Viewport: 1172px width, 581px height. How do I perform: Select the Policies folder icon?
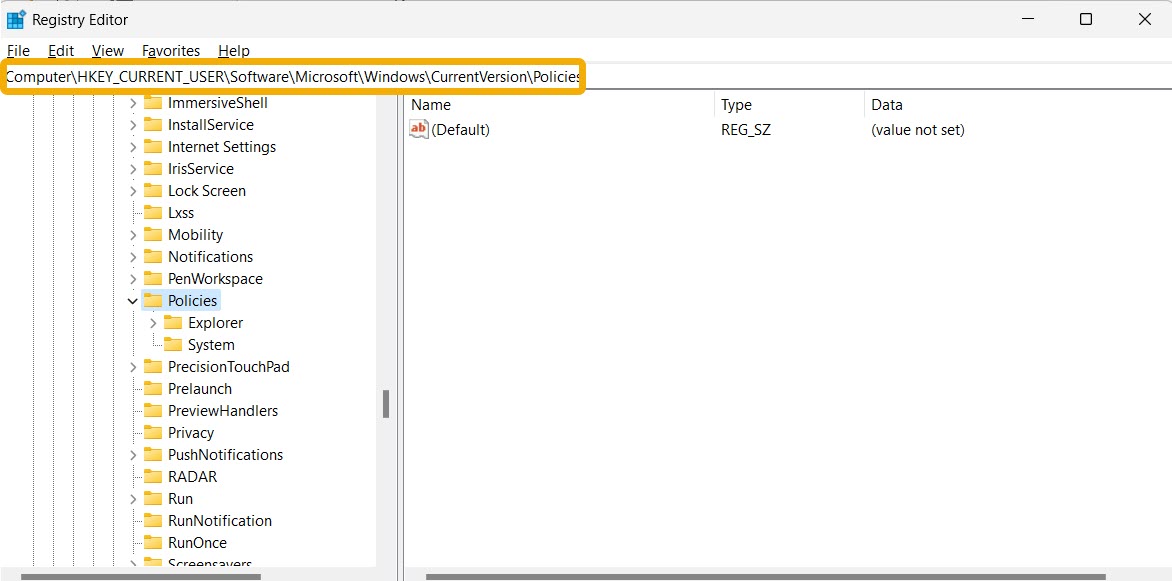(x=156, y=300)
